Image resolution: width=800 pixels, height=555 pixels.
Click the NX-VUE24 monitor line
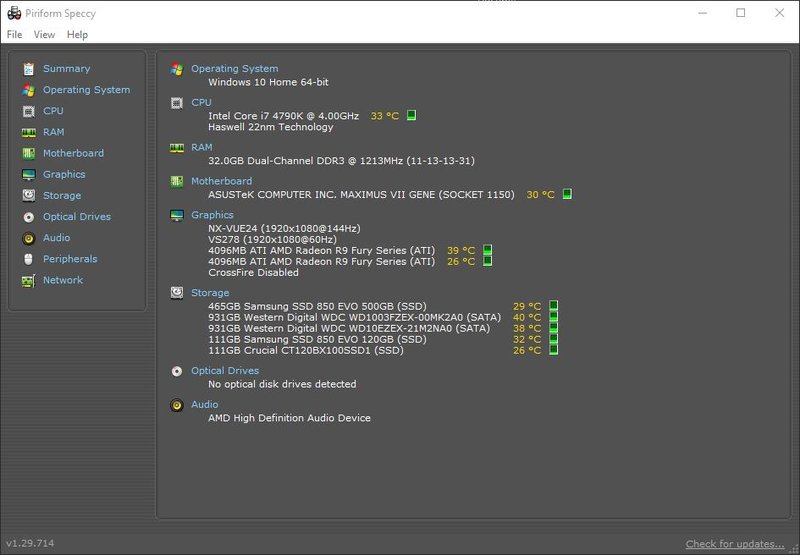(x=284, y=229)
